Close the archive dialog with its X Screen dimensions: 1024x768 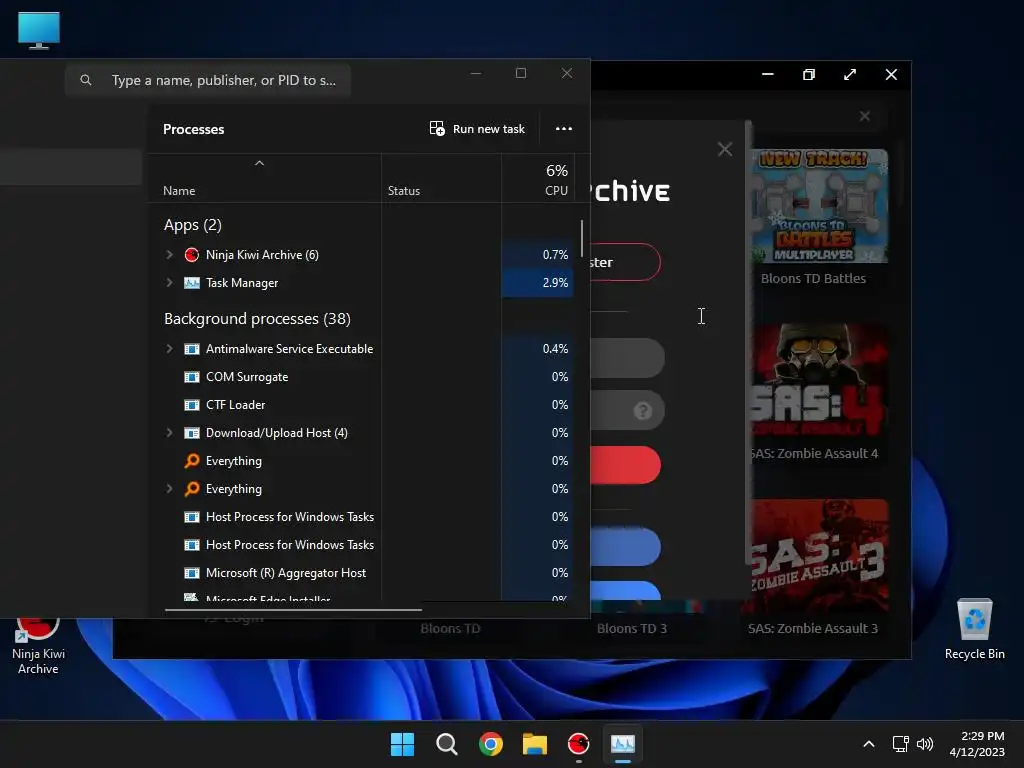tap(725, 149)
